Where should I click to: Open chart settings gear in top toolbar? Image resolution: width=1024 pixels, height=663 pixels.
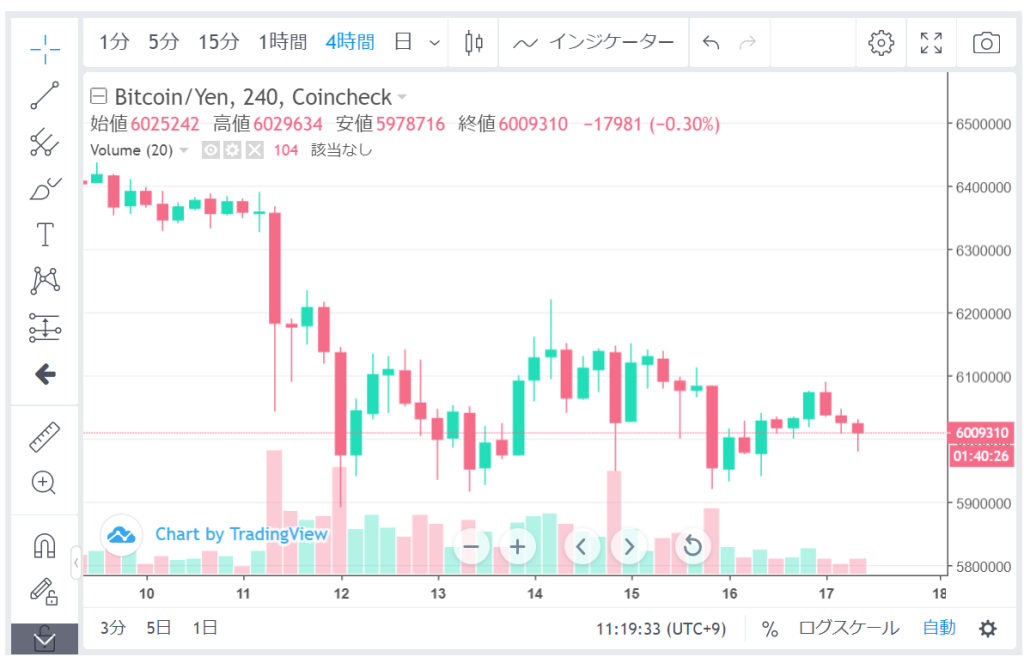[x=880, y=42]
